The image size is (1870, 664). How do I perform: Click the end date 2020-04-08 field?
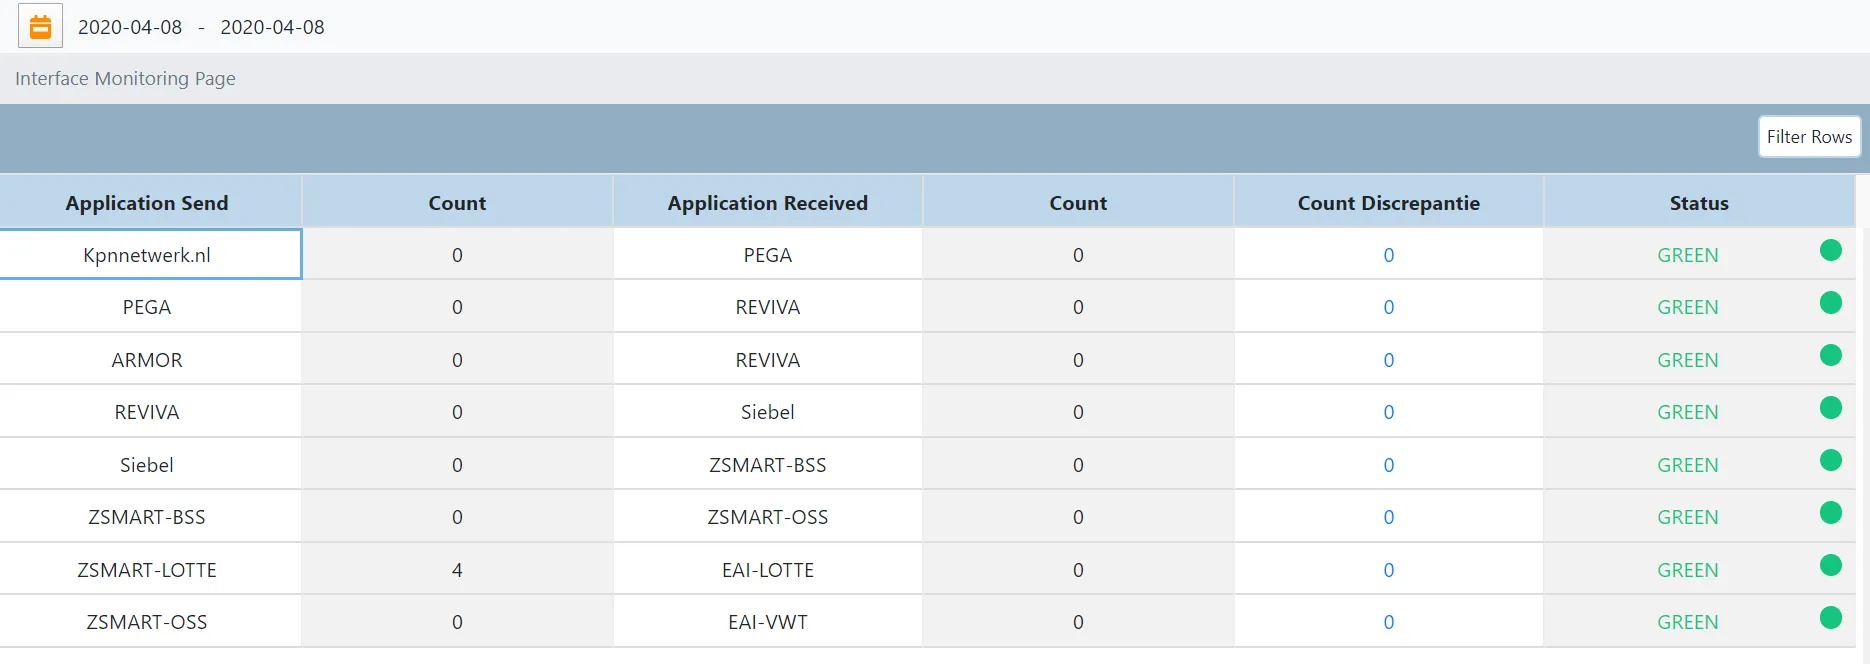coord(272,27)
